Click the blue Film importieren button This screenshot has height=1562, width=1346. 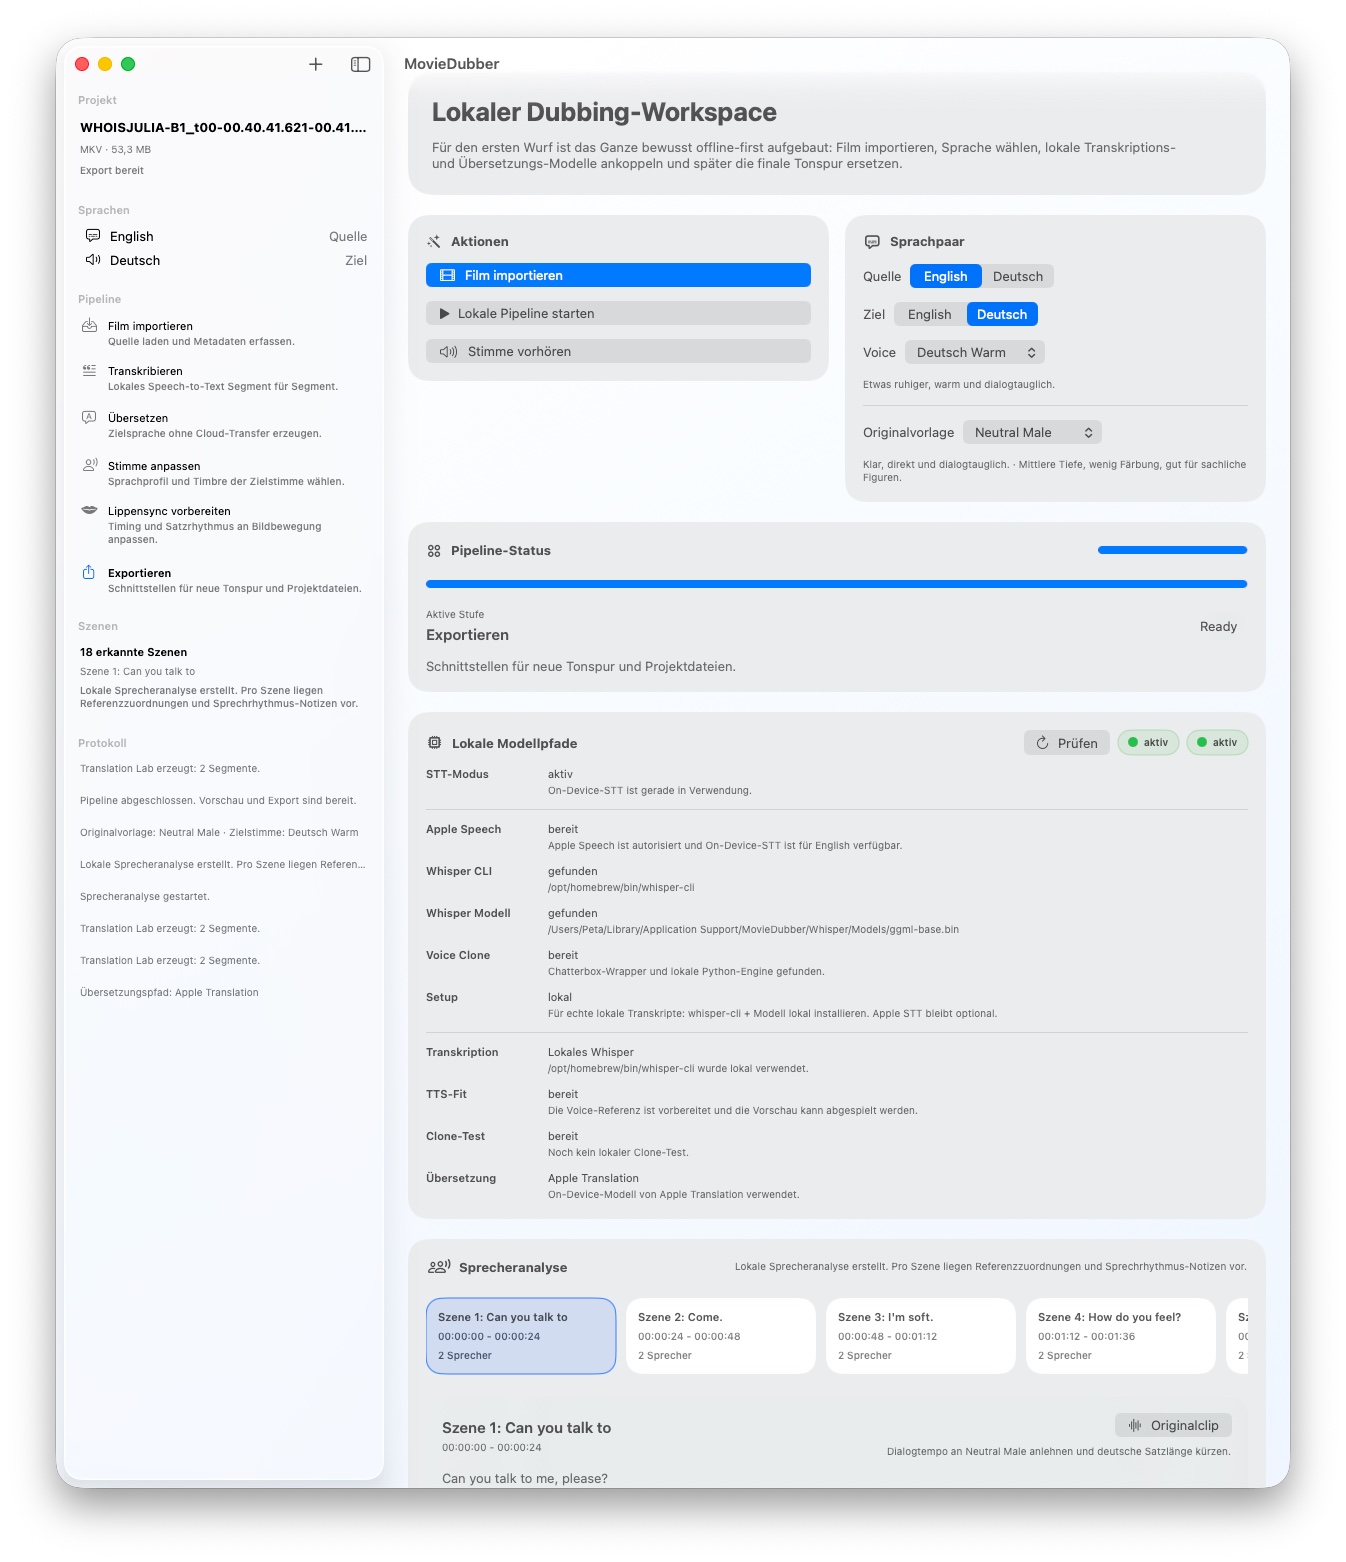point(618,276)
